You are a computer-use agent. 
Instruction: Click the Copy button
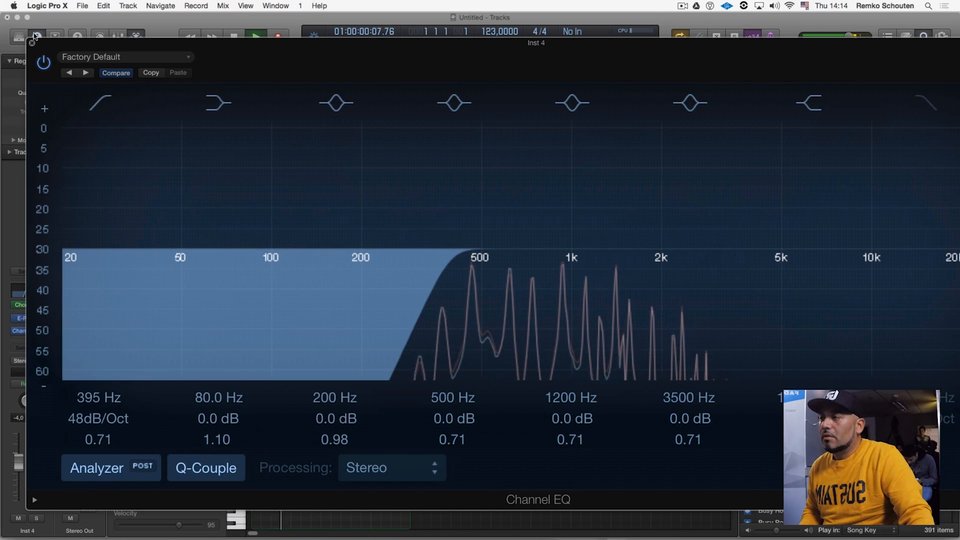[x=151, y=73]
